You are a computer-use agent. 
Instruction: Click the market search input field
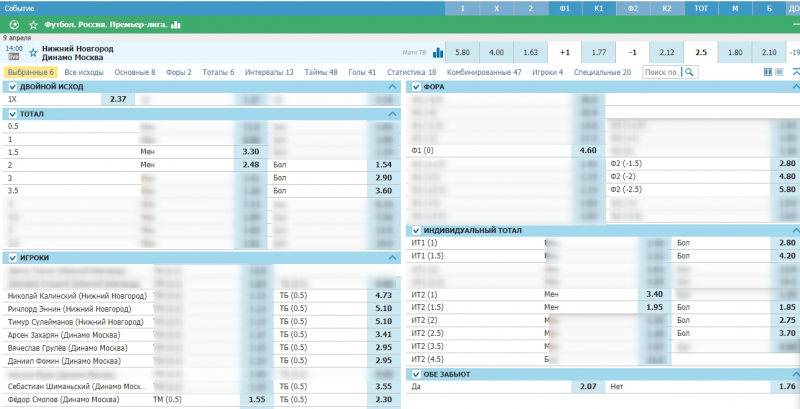click(661, 73)
